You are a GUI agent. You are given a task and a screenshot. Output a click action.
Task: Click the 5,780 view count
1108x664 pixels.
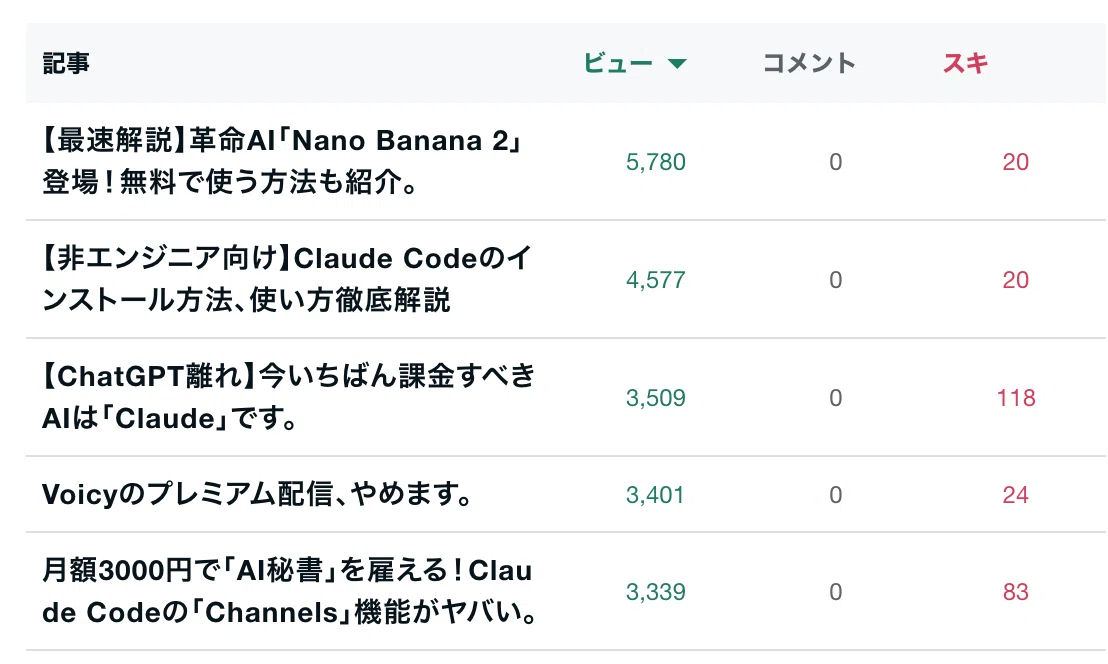[656, 162]
